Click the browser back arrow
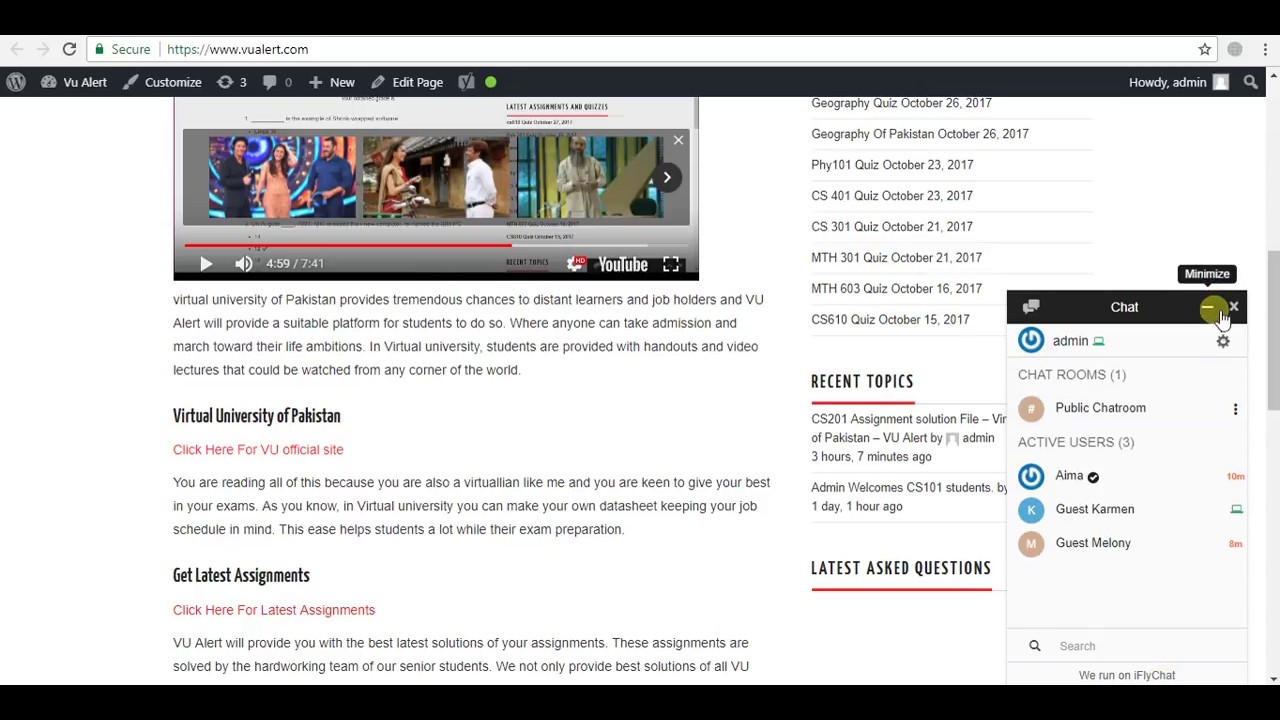Viewport: 1280px width, 720px height. (x=17, y=49)
